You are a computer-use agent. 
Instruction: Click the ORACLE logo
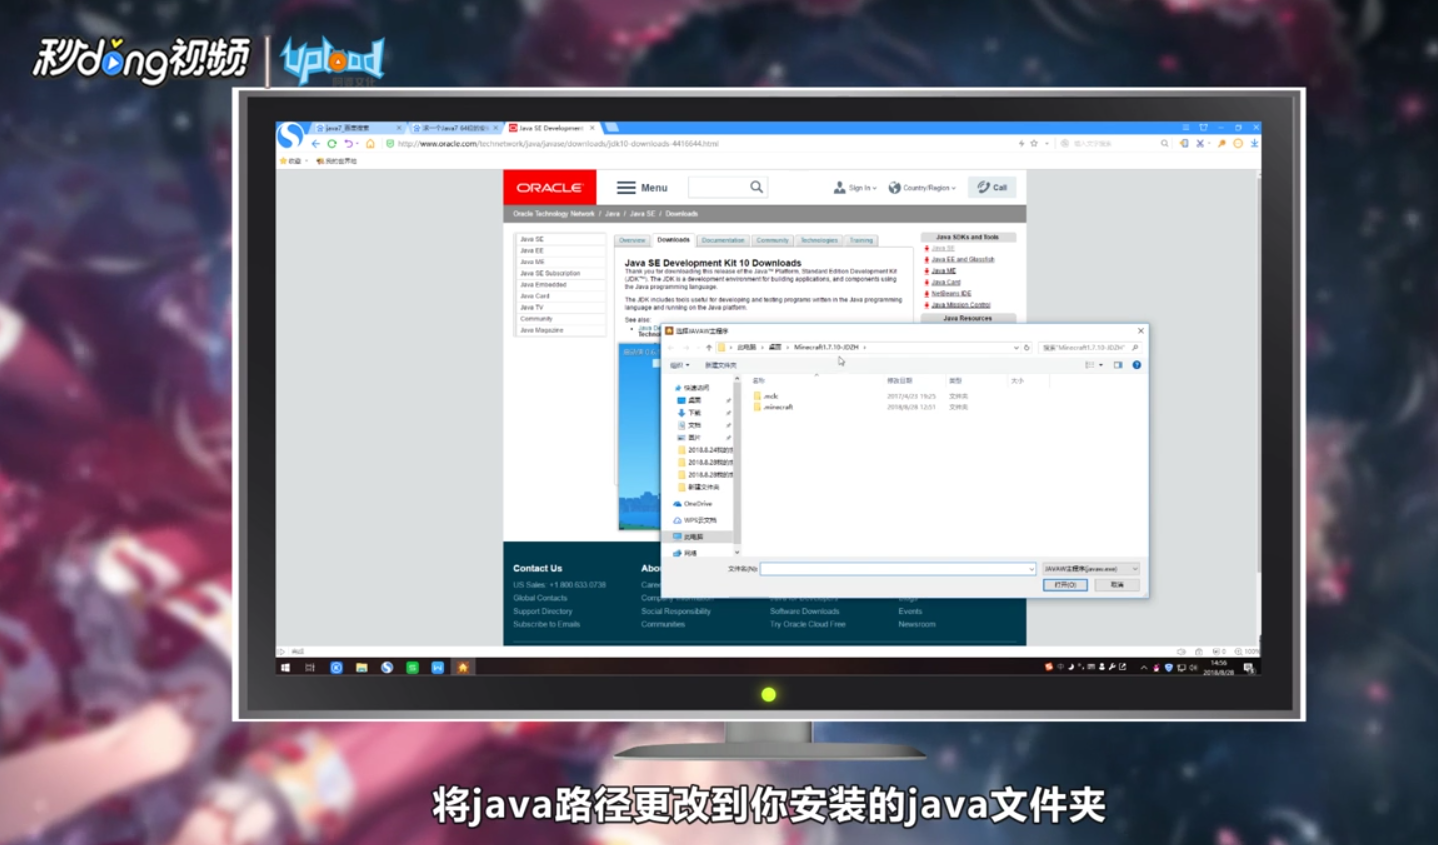[549, 187]
